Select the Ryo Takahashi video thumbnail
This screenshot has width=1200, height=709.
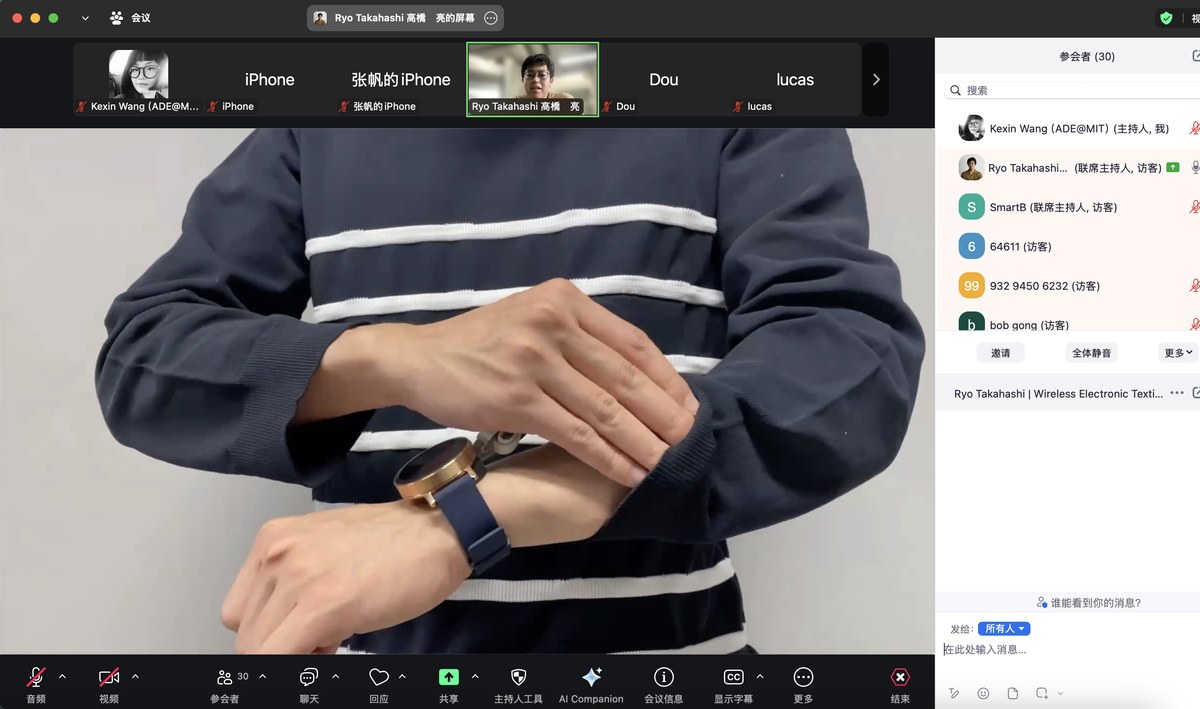tap(533, 80)
